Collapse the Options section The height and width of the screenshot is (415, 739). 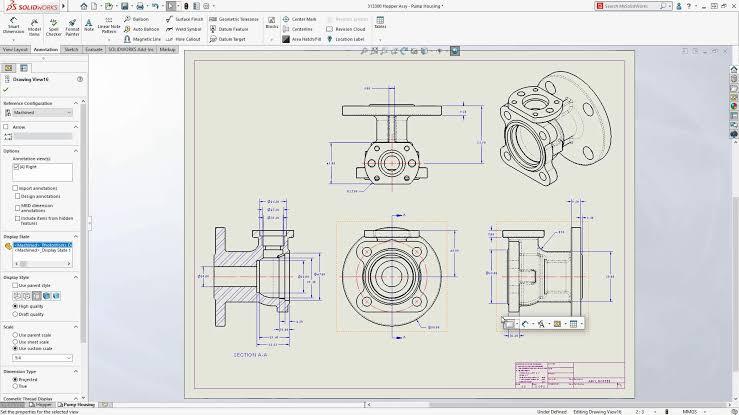[75, 151]
